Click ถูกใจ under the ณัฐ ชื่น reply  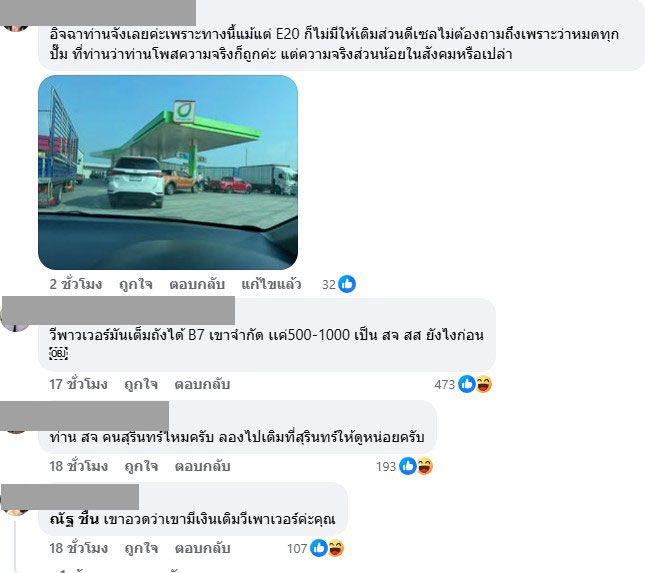141,548
